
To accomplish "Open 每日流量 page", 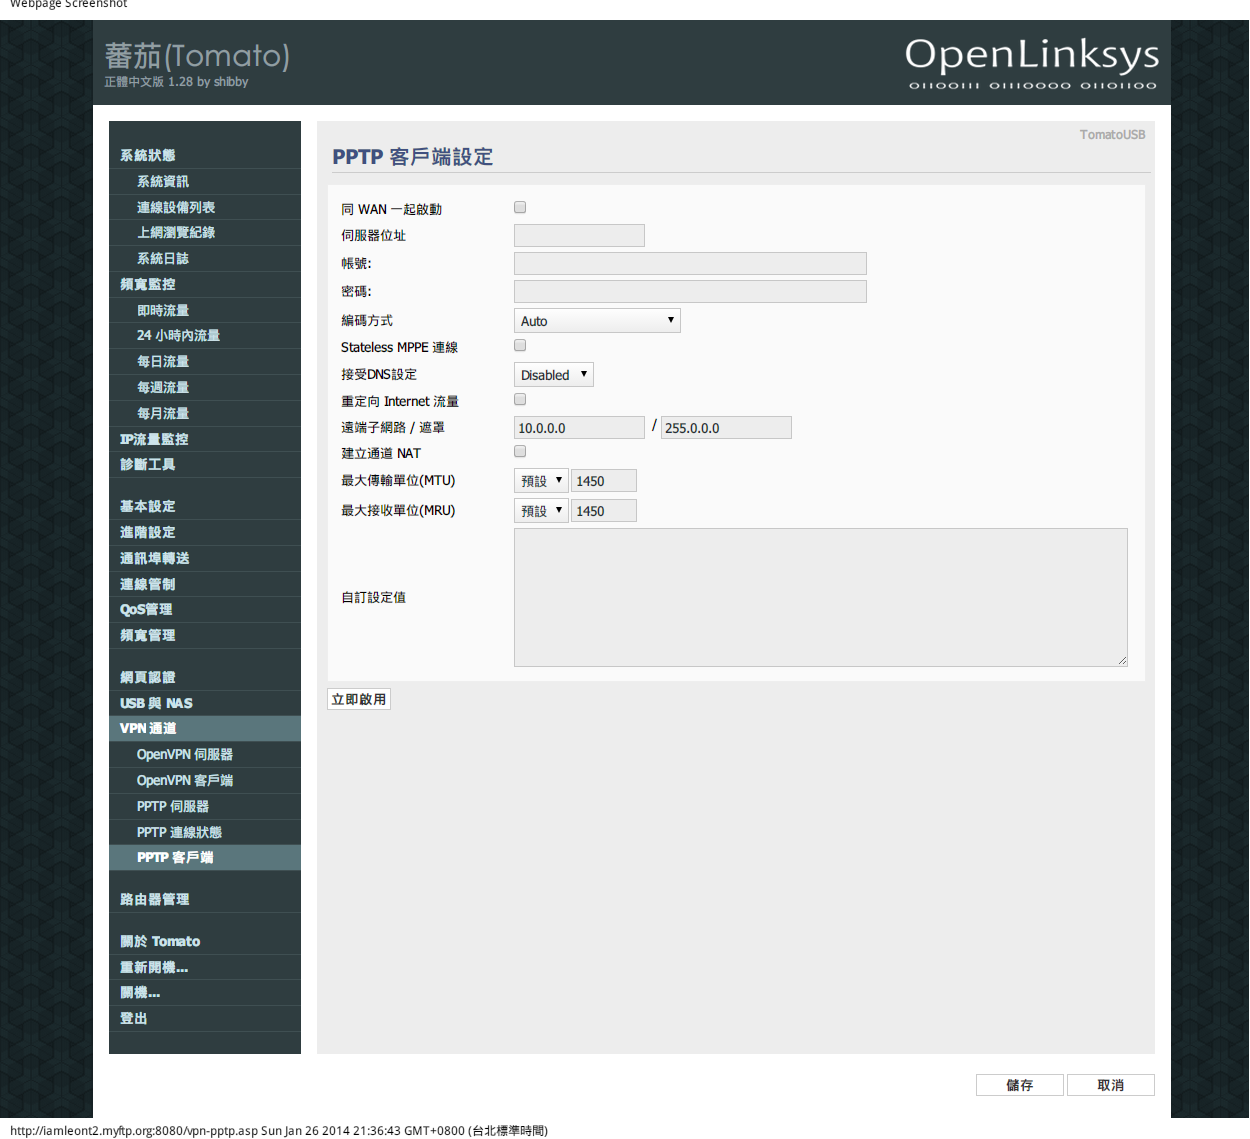I will [205, 362].
